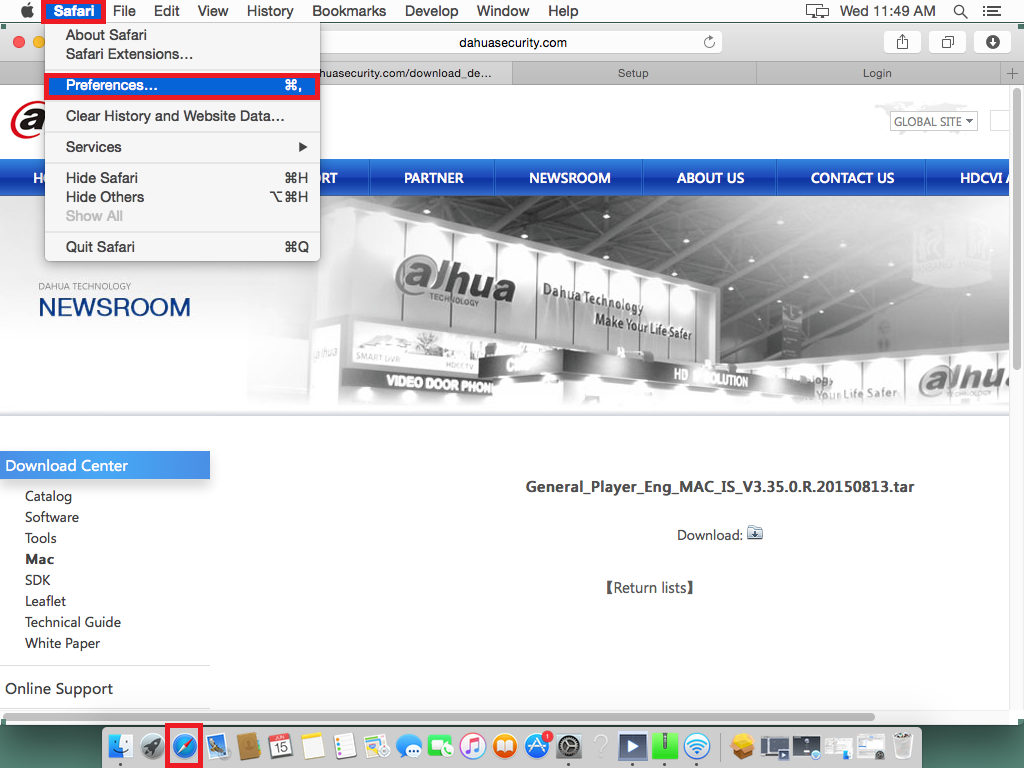Click the dahuasecurity.com address field
The width and height of the screenshot is (1024, 768).
pos(513,42)
